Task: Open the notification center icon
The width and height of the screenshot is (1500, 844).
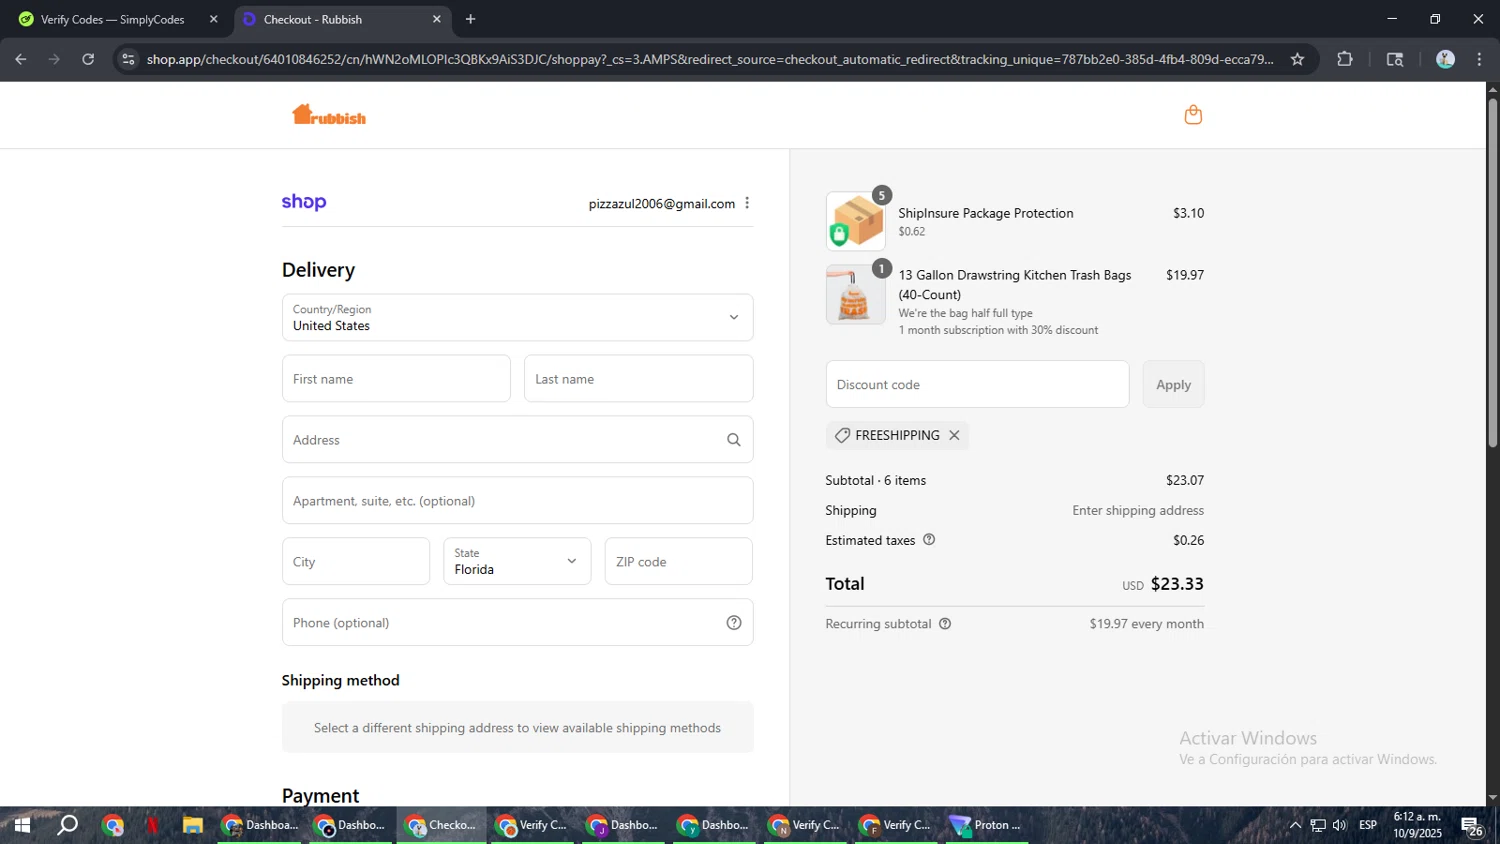Action: point(1472,826)
